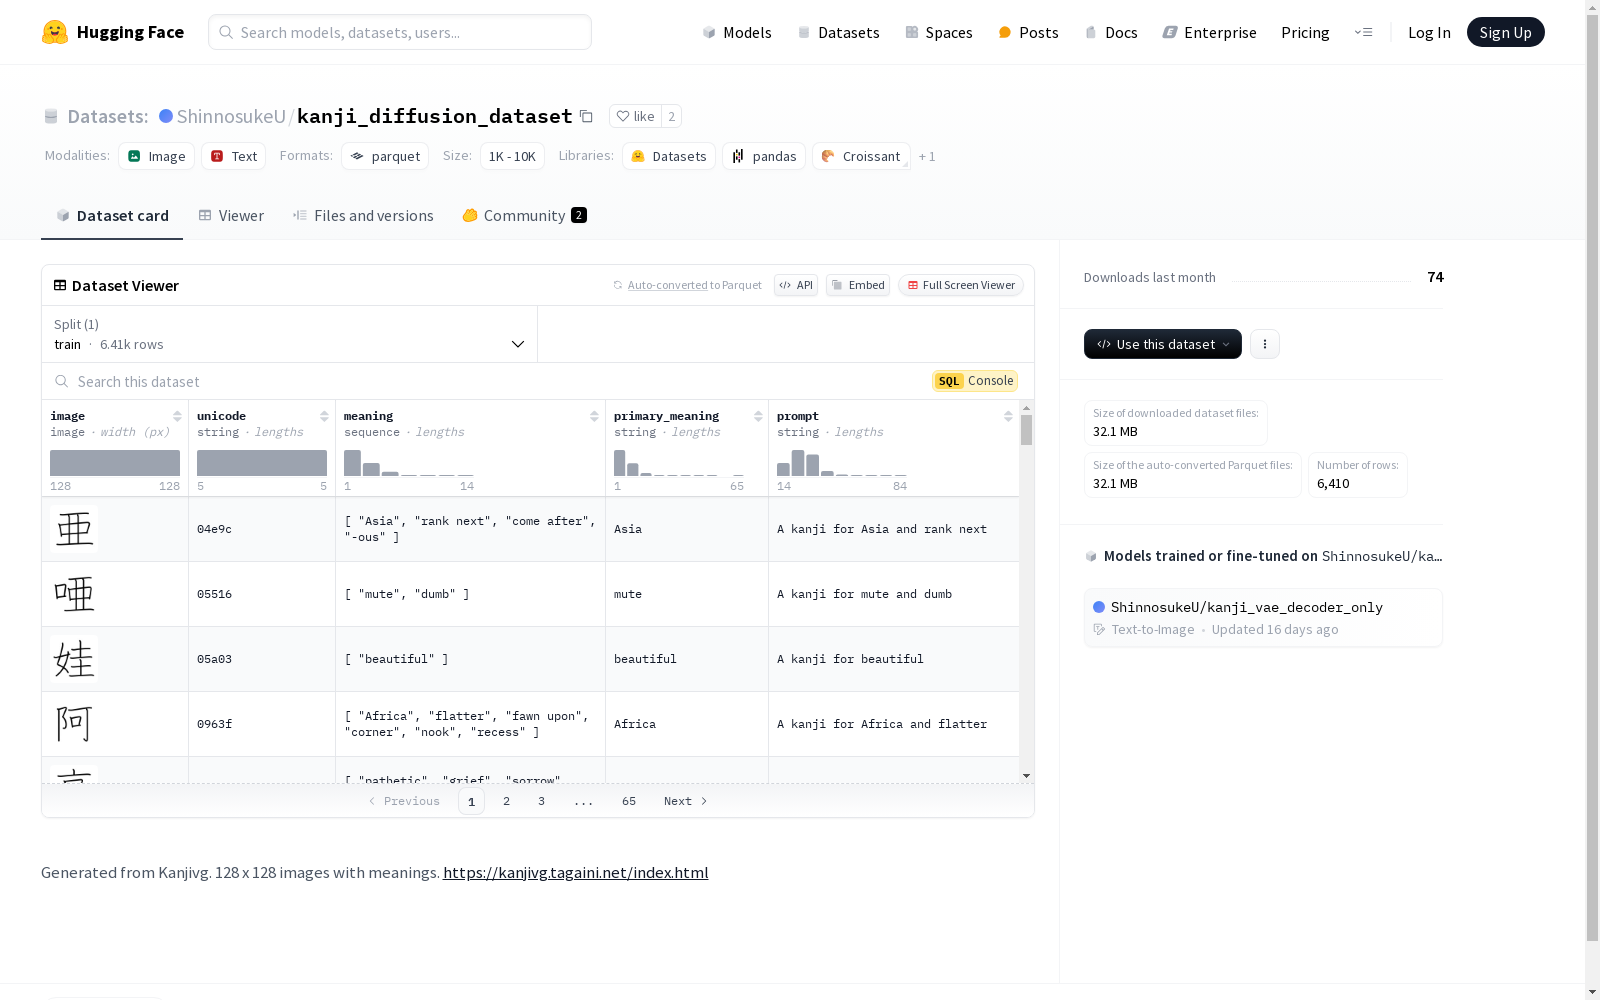Open the 05a03 kanji image thumbnail
The height and width of the screenshot is (1000, 1600).
pyautogui.click(x=74, y=659)
